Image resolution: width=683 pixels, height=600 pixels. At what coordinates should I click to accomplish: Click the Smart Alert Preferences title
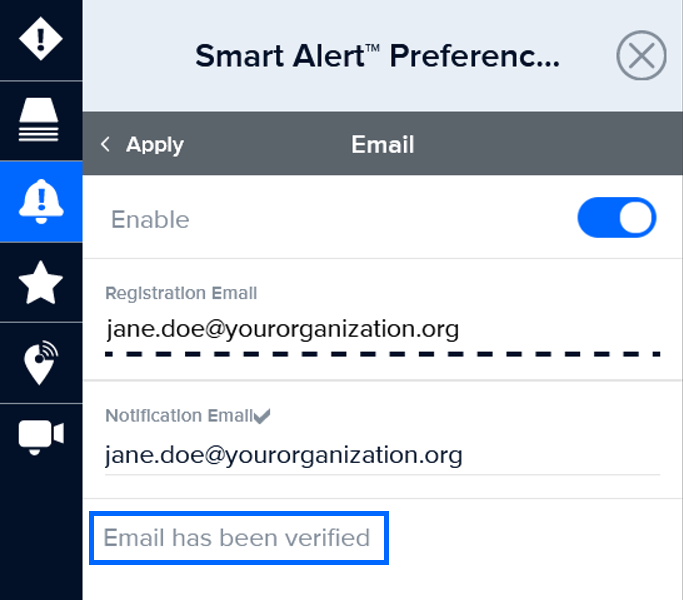click(378, 56)
